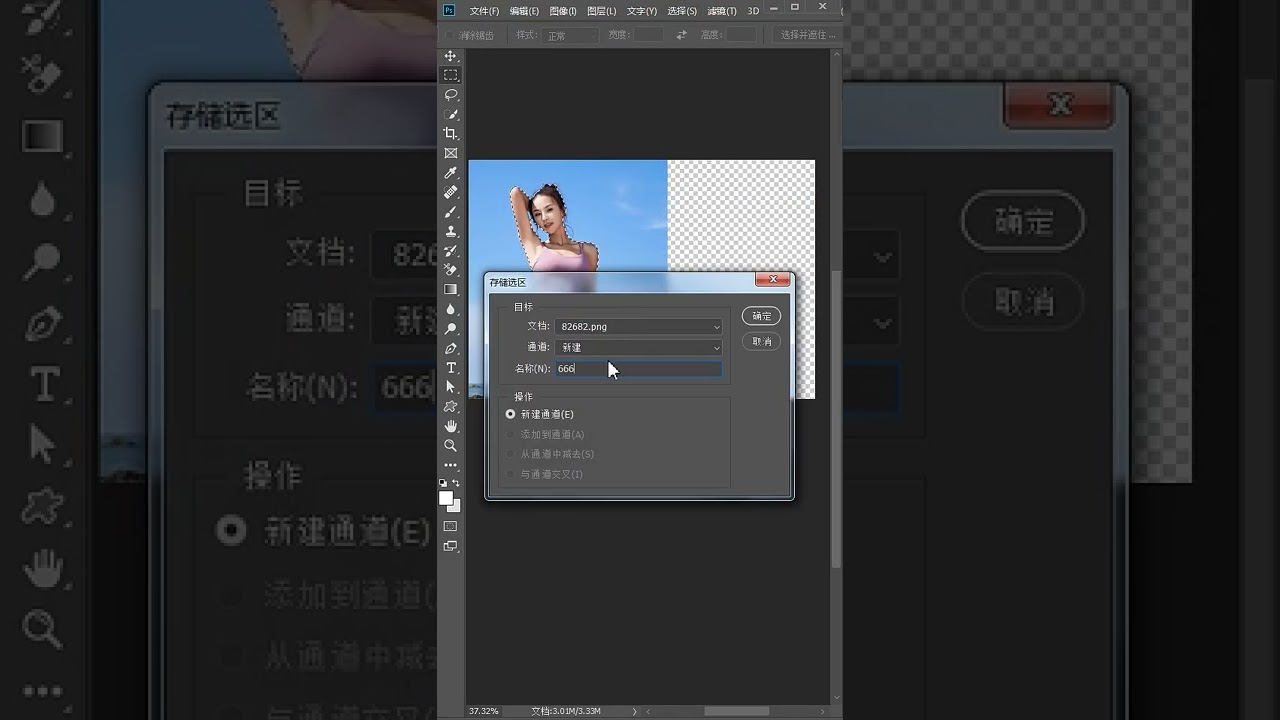Open the 图层(L) menu
Screen dimensions: 1280x720
tap(602, 11)
